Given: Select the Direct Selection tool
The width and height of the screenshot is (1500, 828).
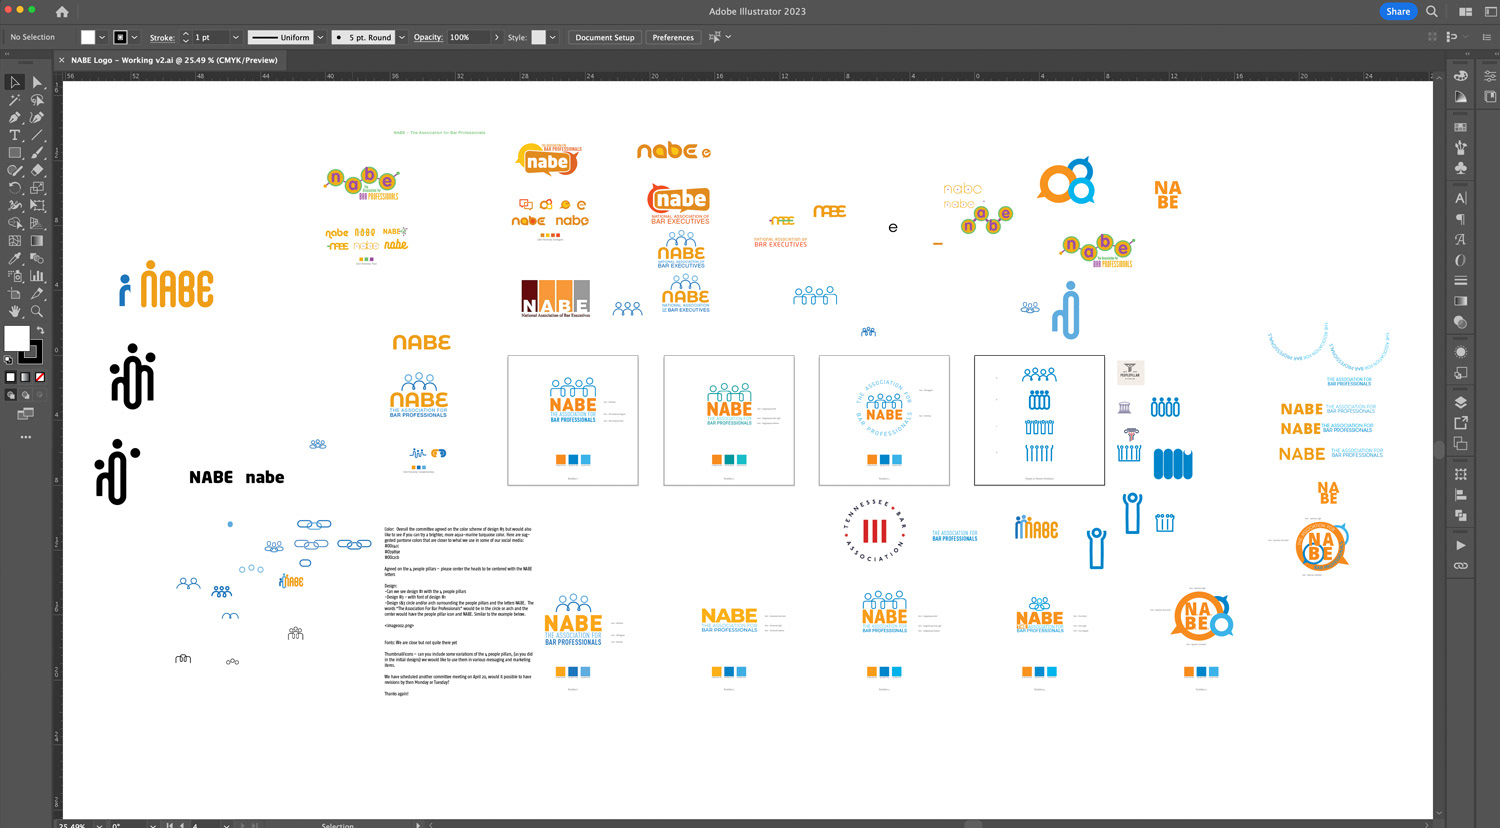Looking at the screenshot, I should coord(37,82).
